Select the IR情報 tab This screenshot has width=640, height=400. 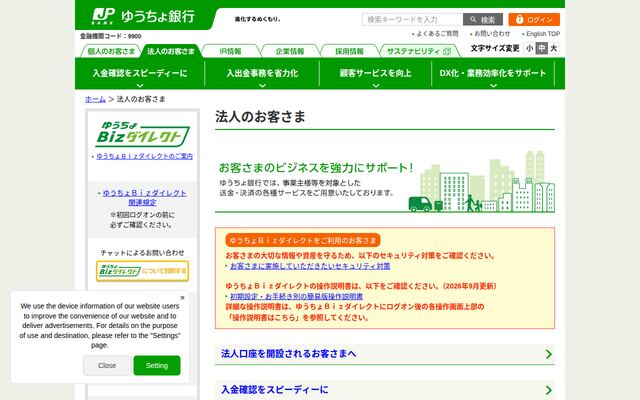[x=230, y=51]
